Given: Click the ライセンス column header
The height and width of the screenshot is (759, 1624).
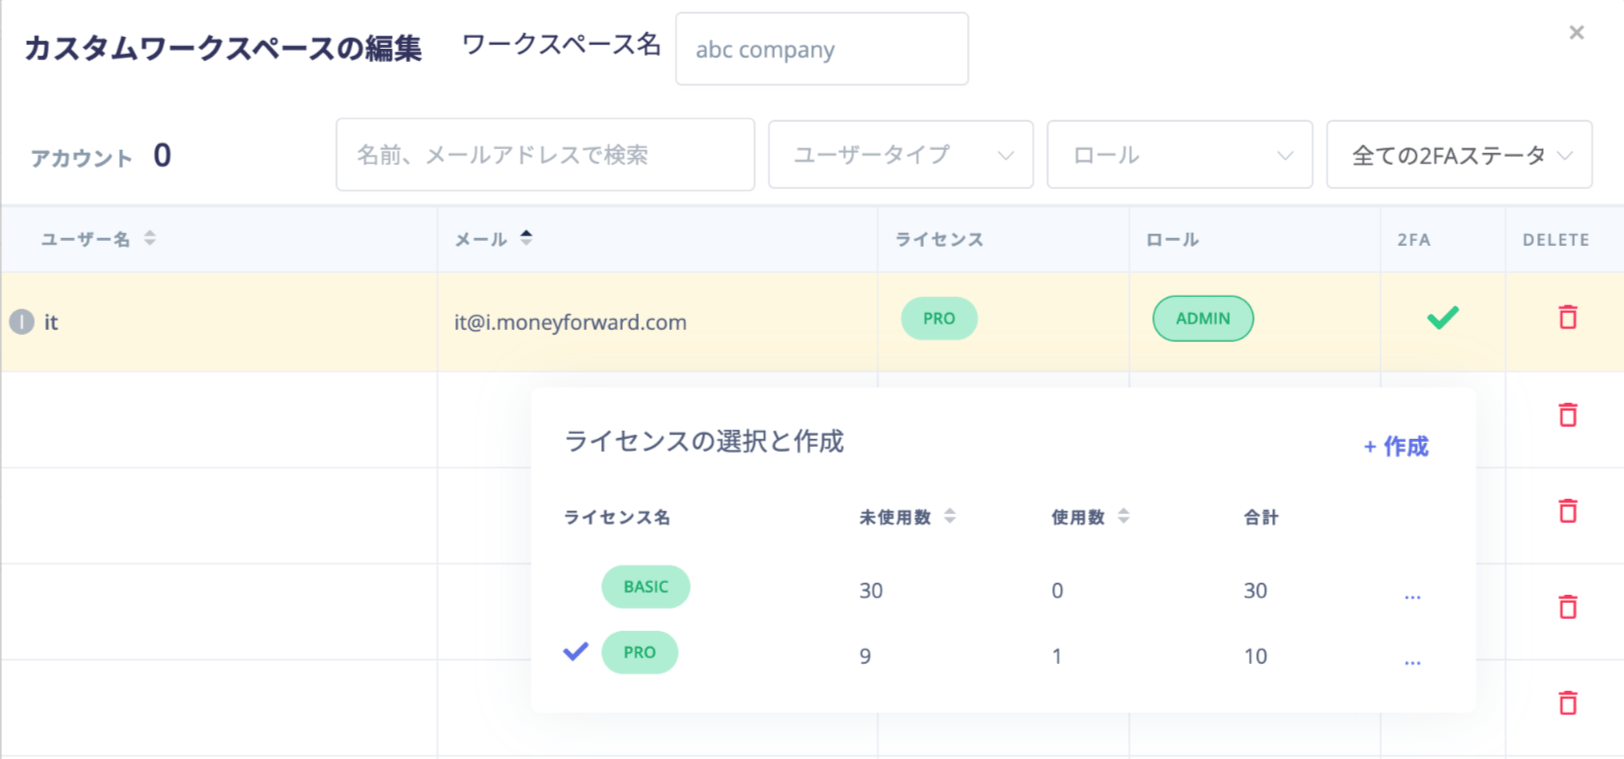Looking at the screenshot, I should (x=939, y=239).
